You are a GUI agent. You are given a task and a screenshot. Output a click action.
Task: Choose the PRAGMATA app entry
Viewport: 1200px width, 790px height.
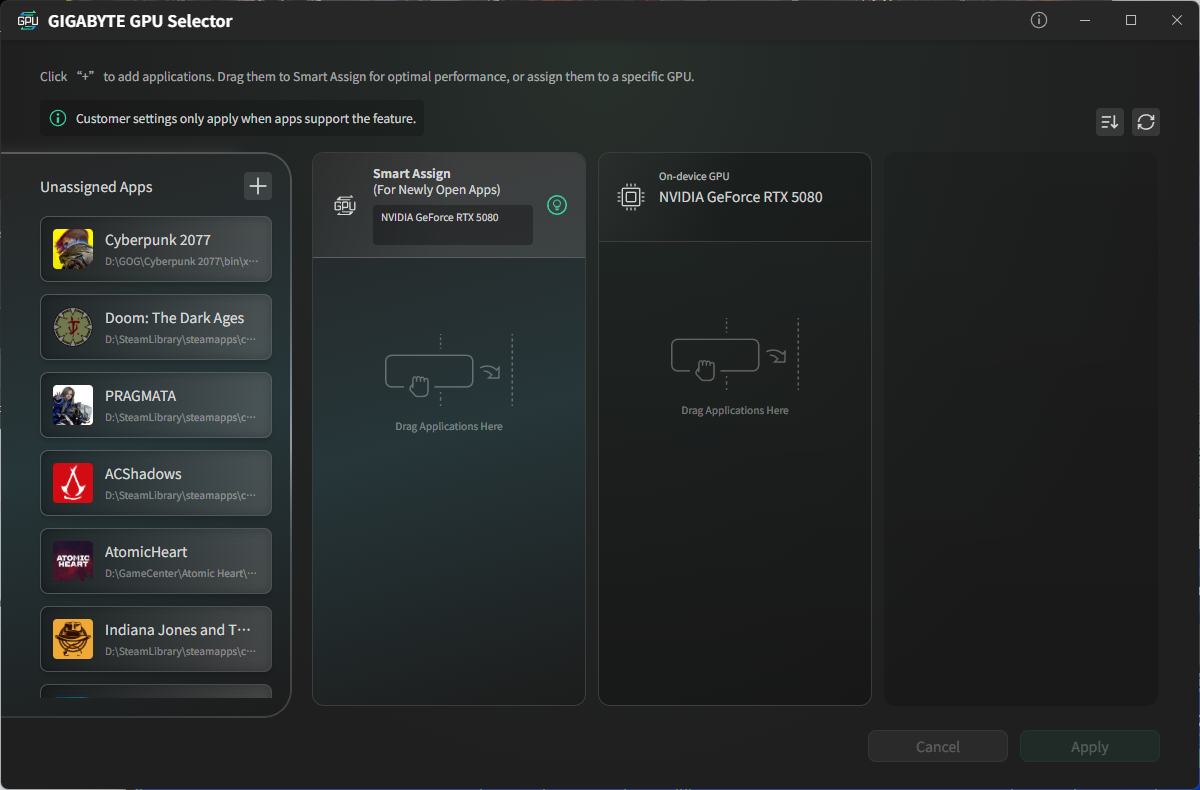pos(156,405)
